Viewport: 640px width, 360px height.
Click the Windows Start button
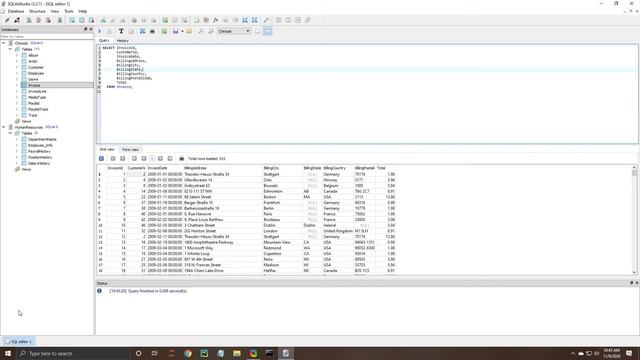pos(8,353)
